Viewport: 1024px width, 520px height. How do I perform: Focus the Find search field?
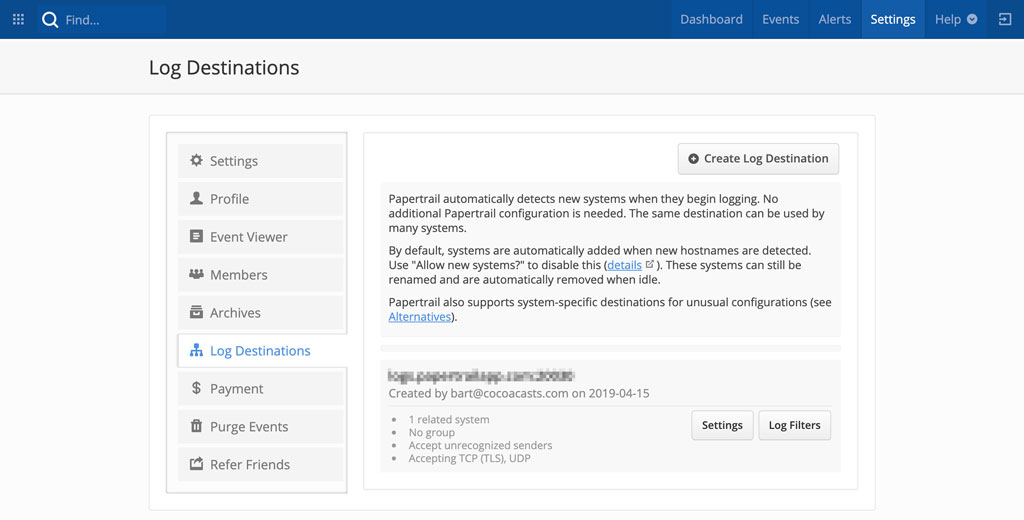pos(101,20)
